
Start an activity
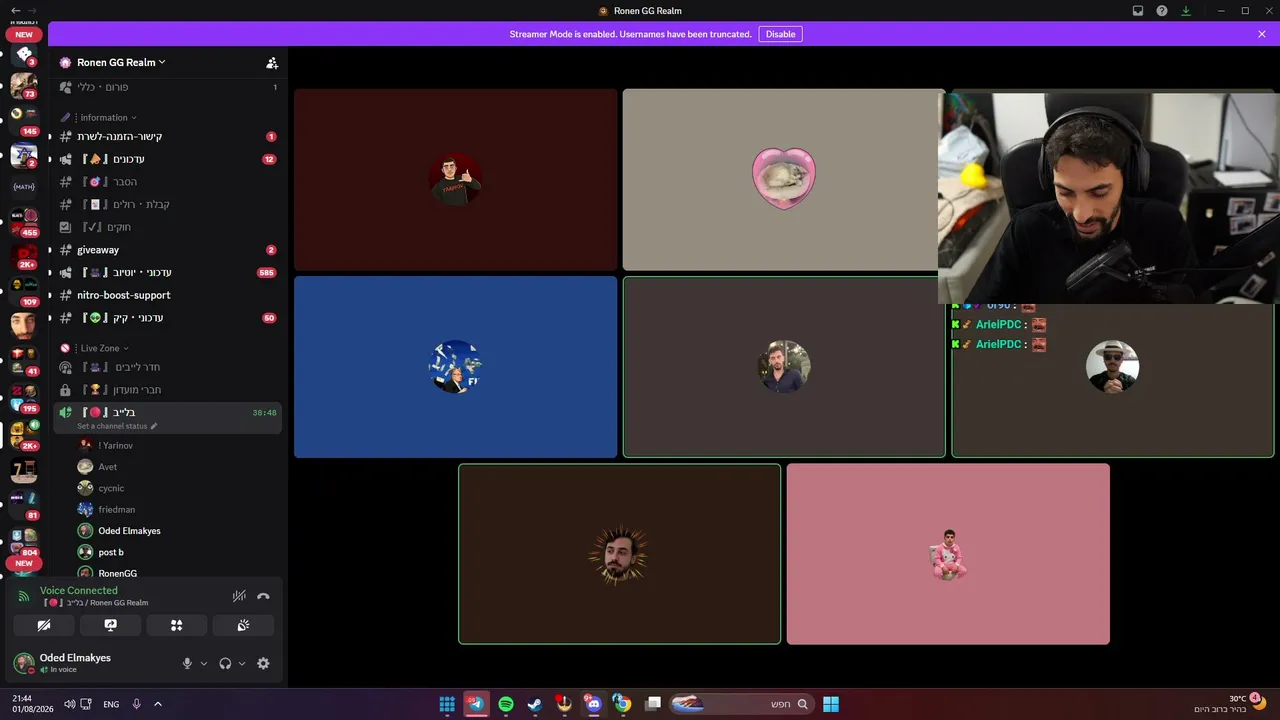177,625
